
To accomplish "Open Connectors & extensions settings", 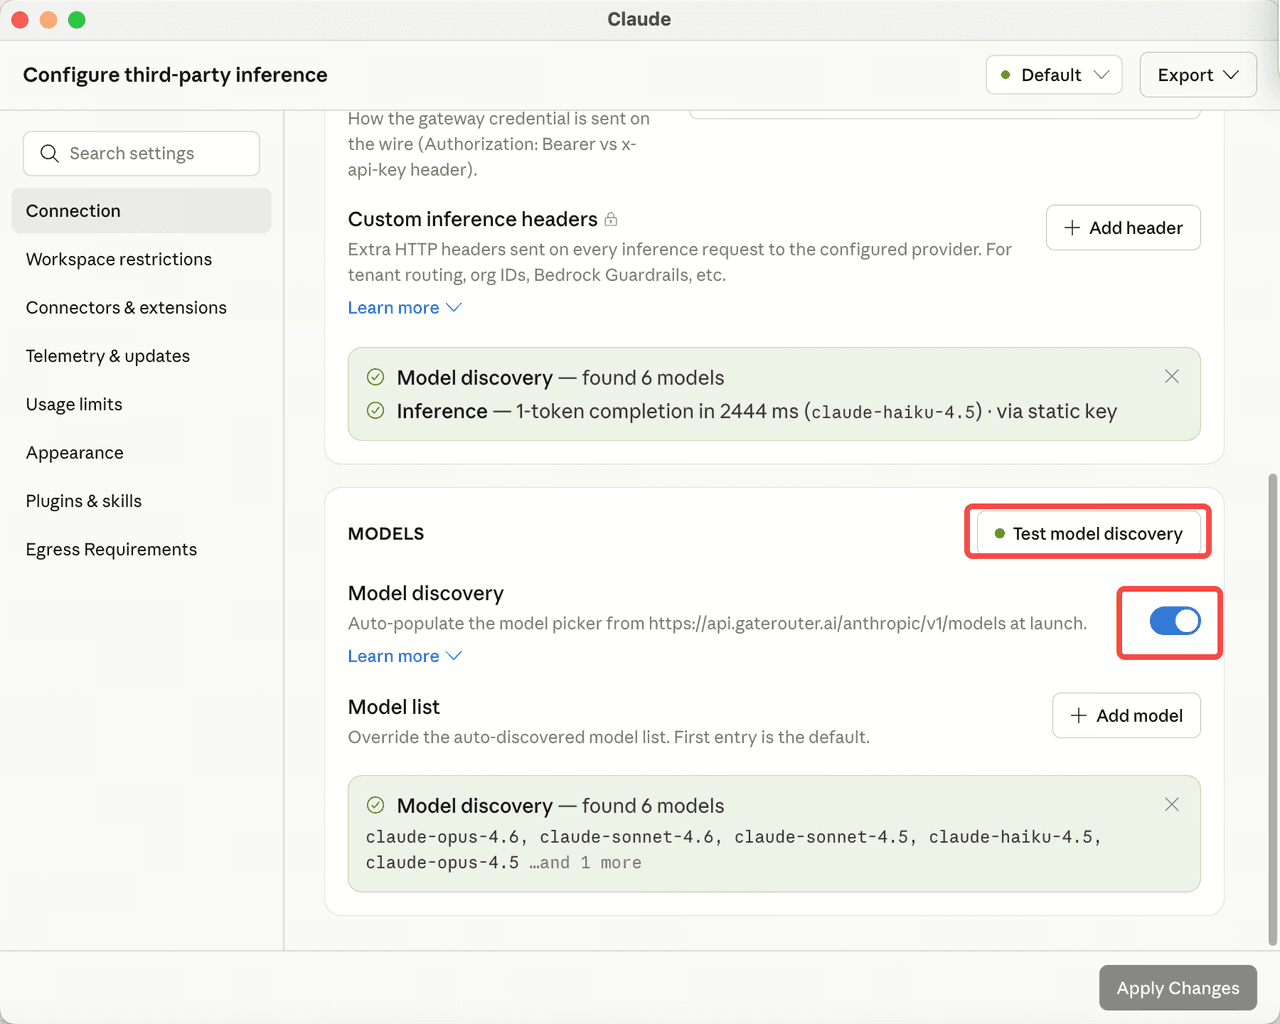I will (x=141, y=308).
